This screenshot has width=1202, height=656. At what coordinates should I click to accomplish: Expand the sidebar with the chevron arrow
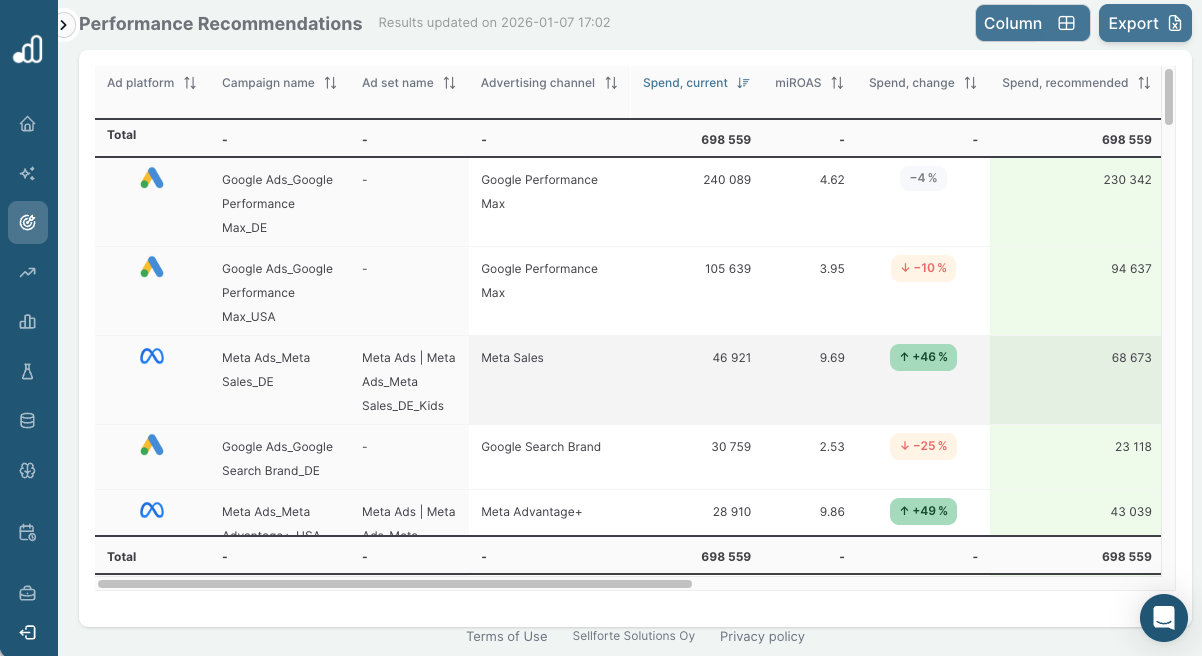click(x=65, y=23)
